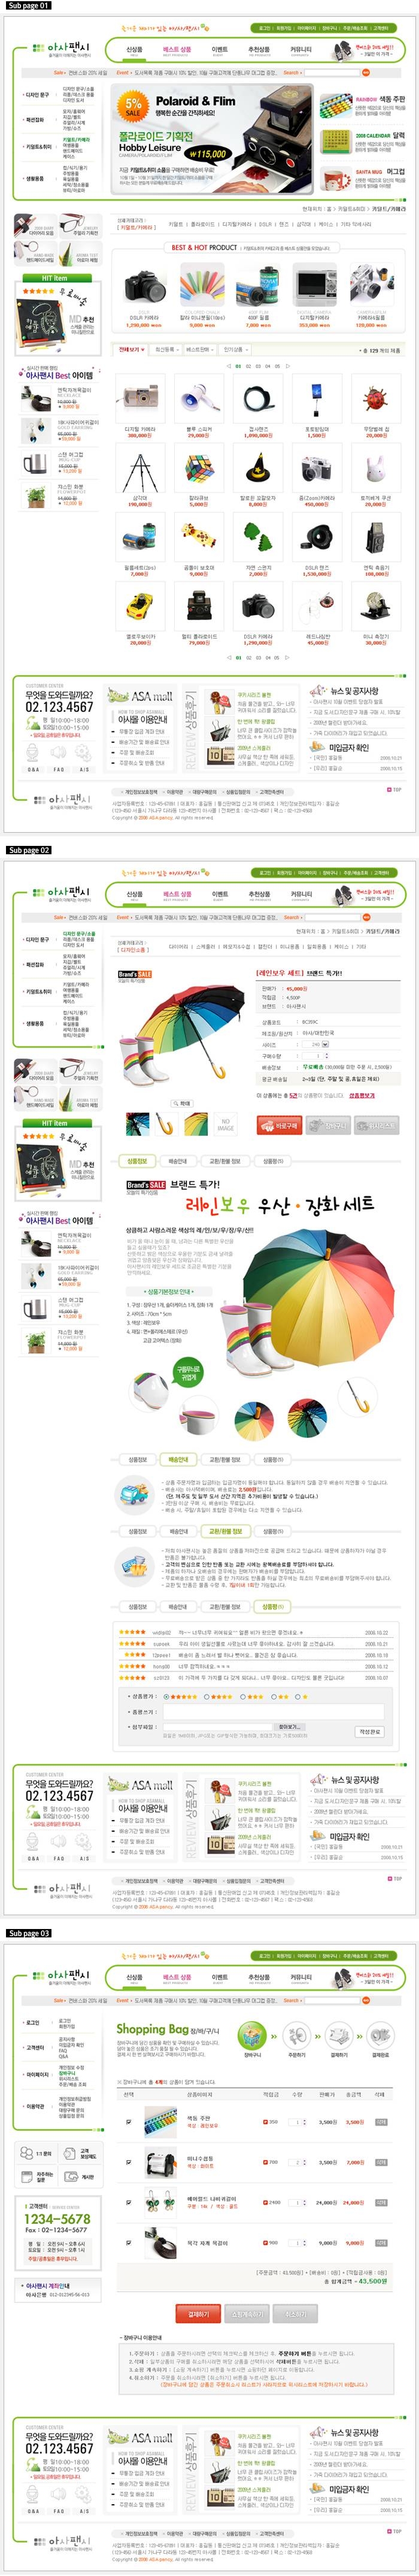The image size is (419, 2576).
Task: Click the red order button below the Sub page 03 cart
Action: click(x=198, y=2314)
